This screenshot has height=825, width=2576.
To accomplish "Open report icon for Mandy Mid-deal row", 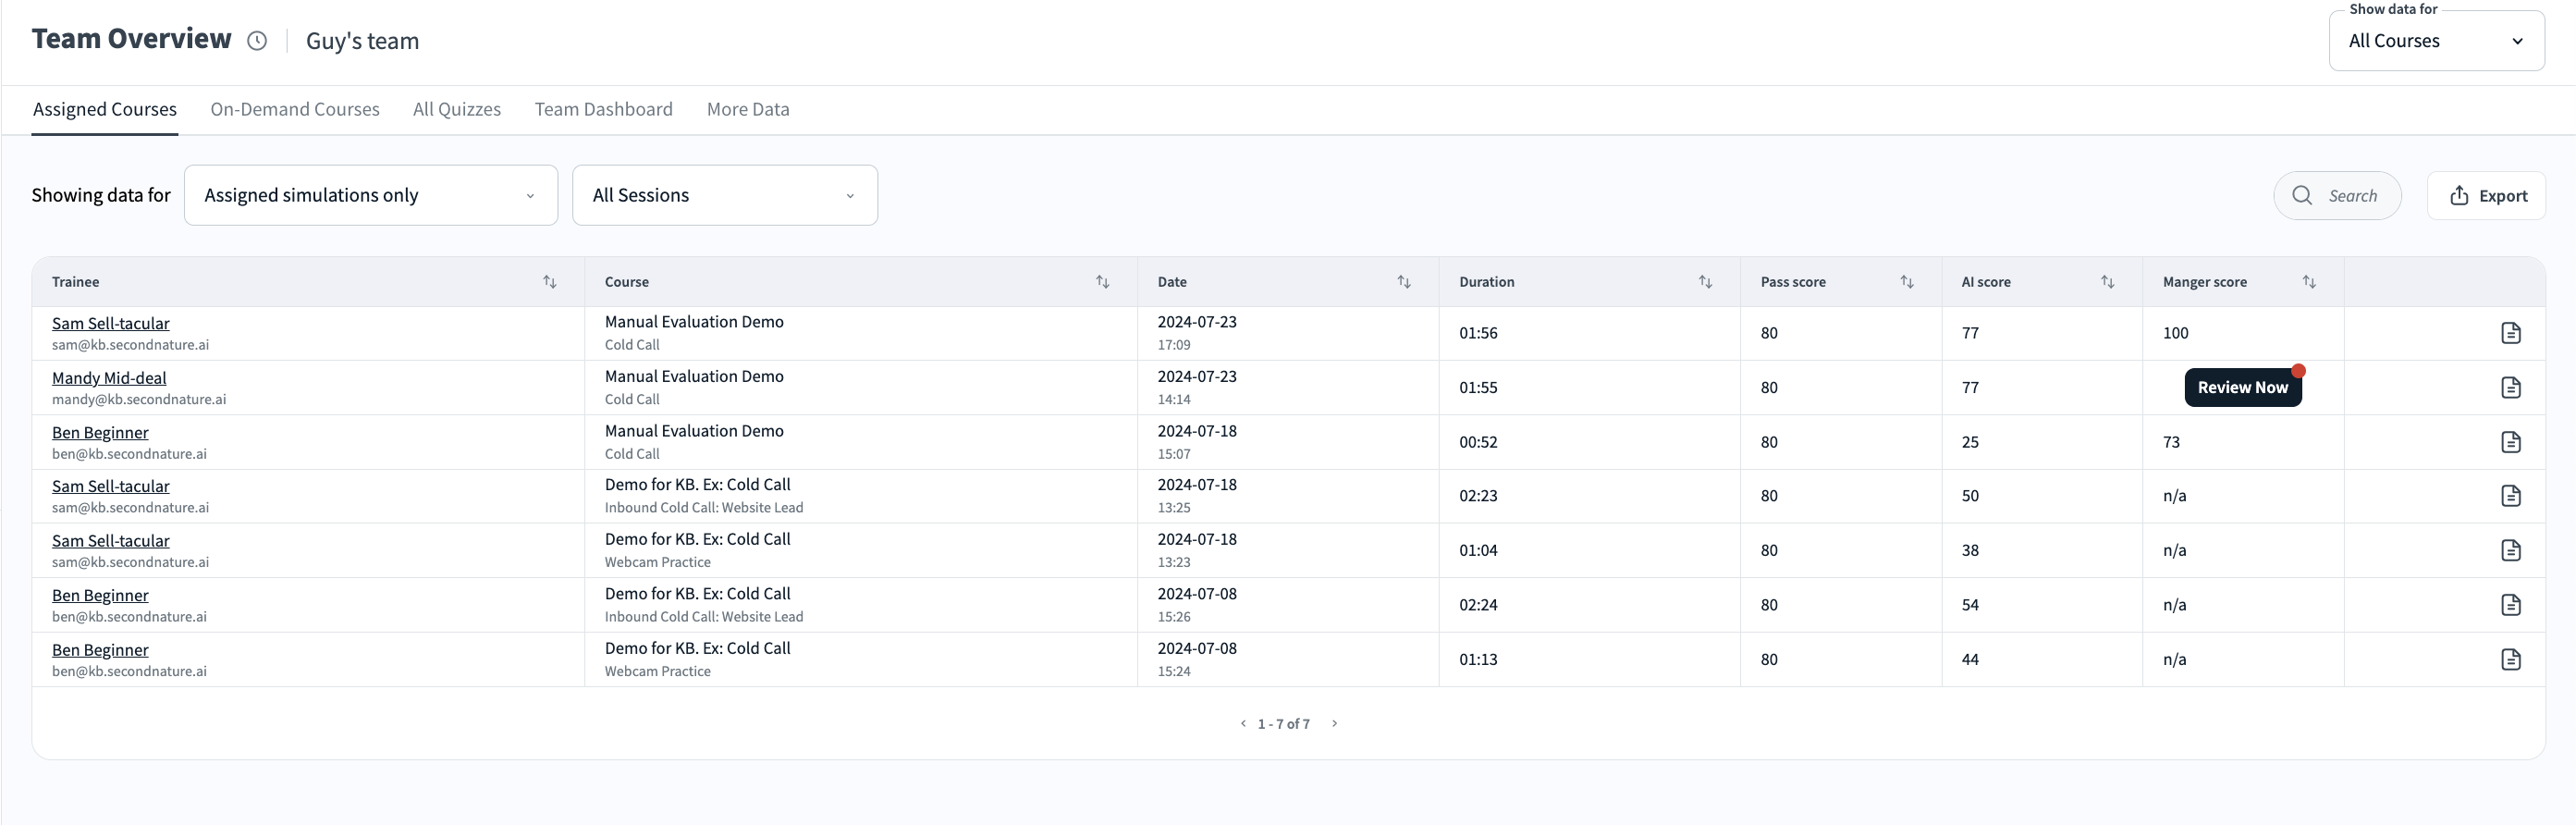I will (2510, 388).
